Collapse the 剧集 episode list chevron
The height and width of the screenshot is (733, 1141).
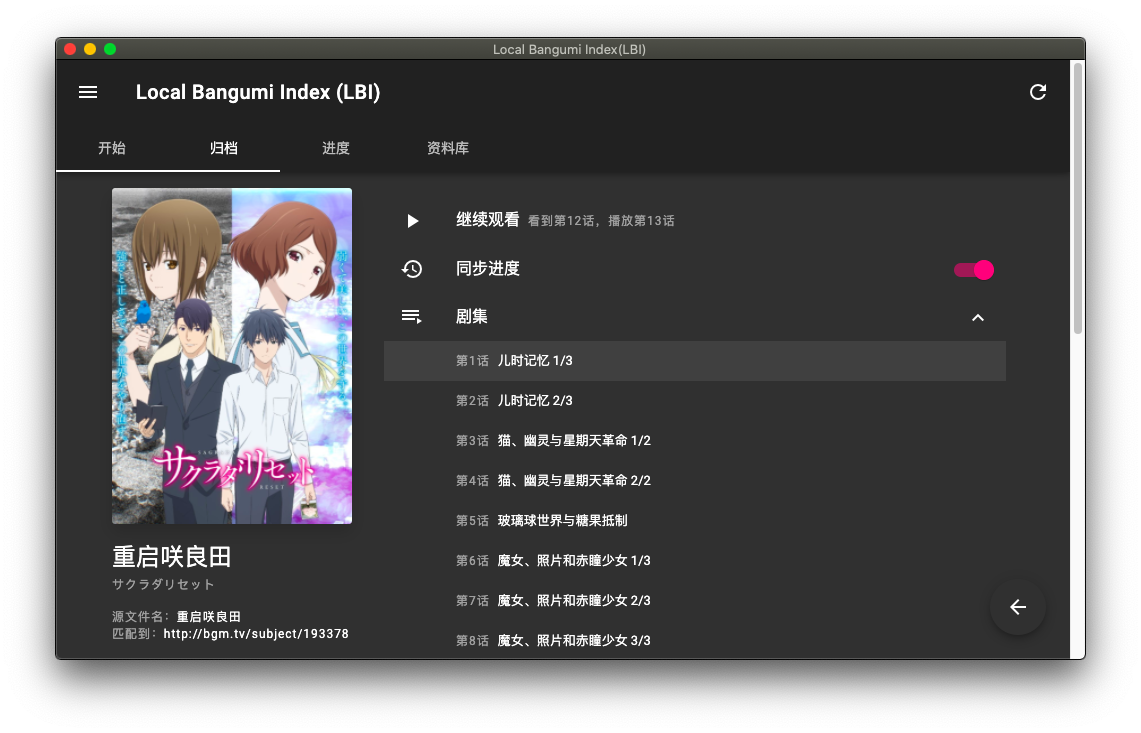pyautogui.click(x=977, y=317)
